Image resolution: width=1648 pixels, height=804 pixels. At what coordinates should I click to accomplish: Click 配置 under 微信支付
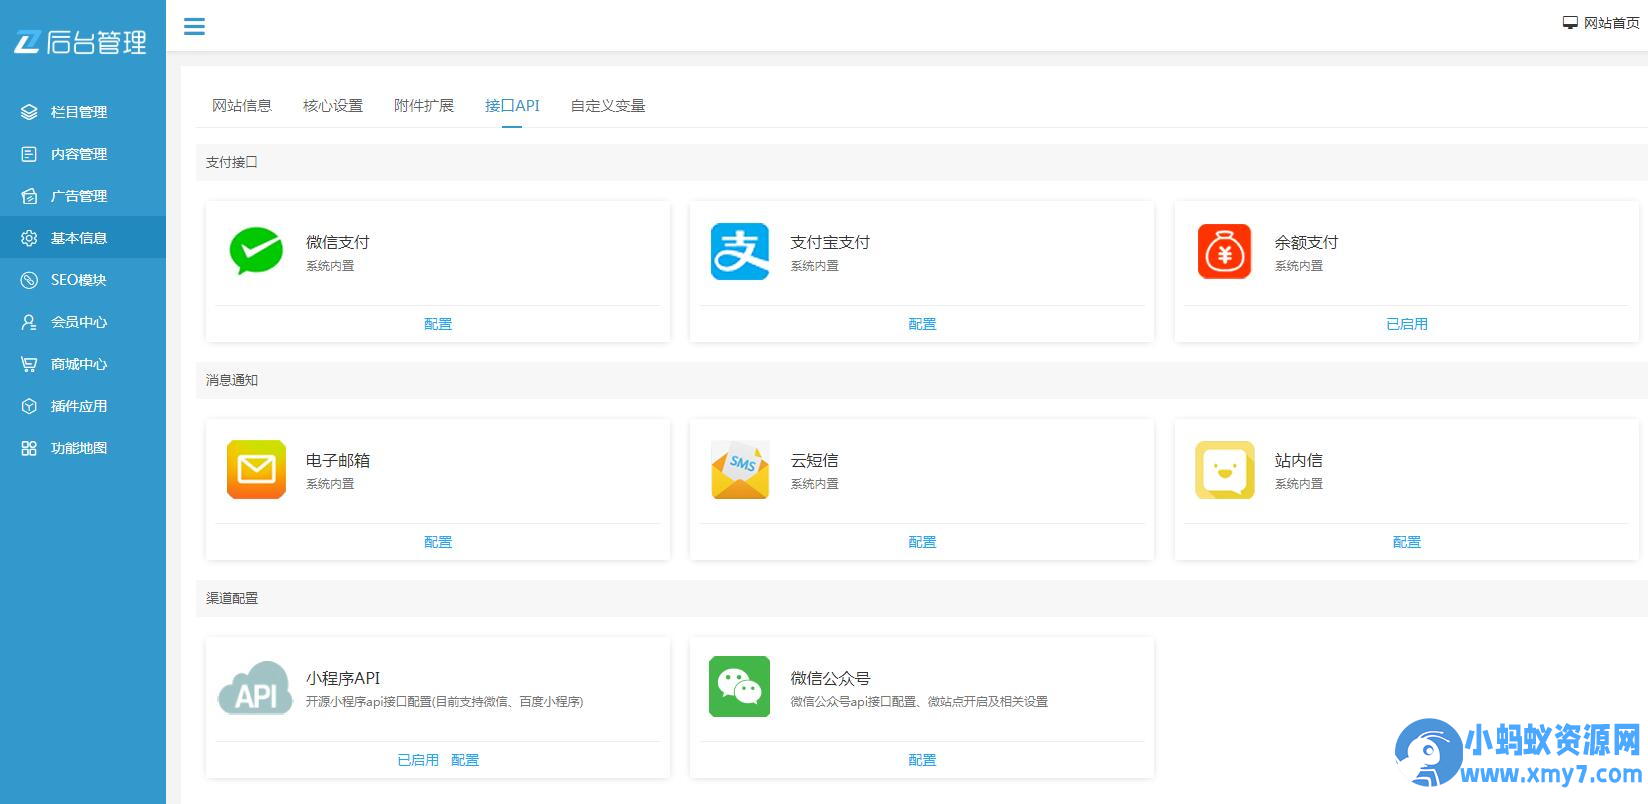pos(438,324)
